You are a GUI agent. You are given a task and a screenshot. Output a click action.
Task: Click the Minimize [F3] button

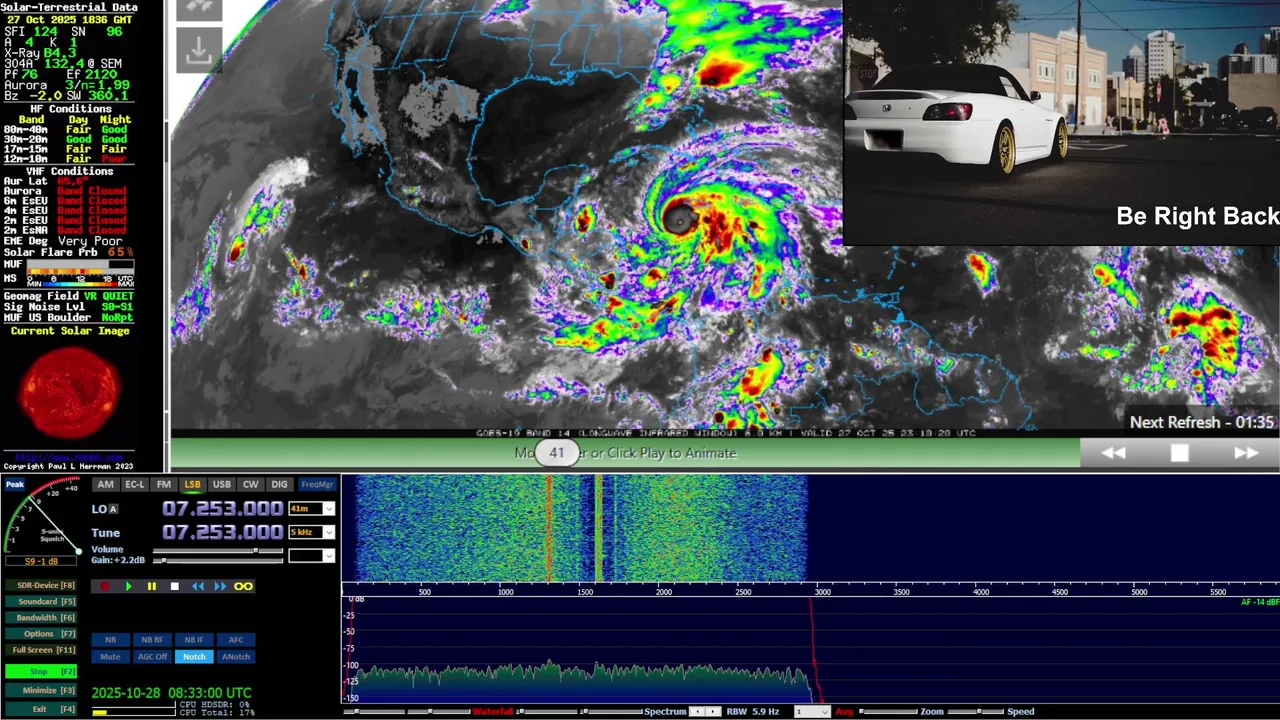(x=41, y=690)
